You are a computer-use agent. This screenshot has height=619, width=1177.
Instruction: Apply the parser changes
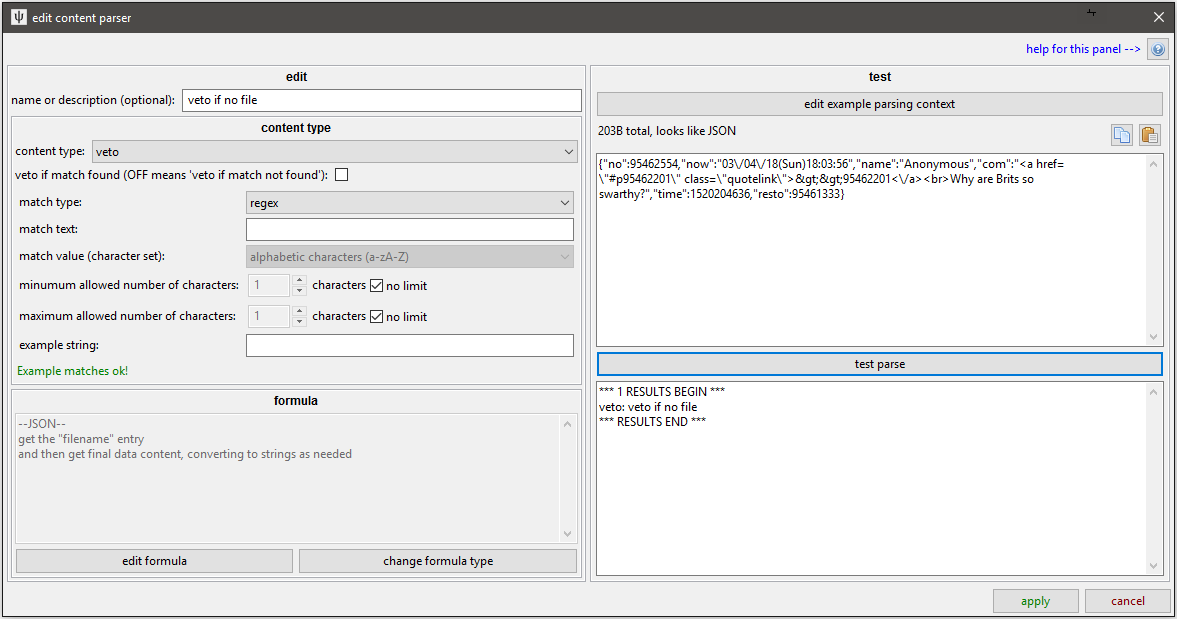coord(1035,601)
